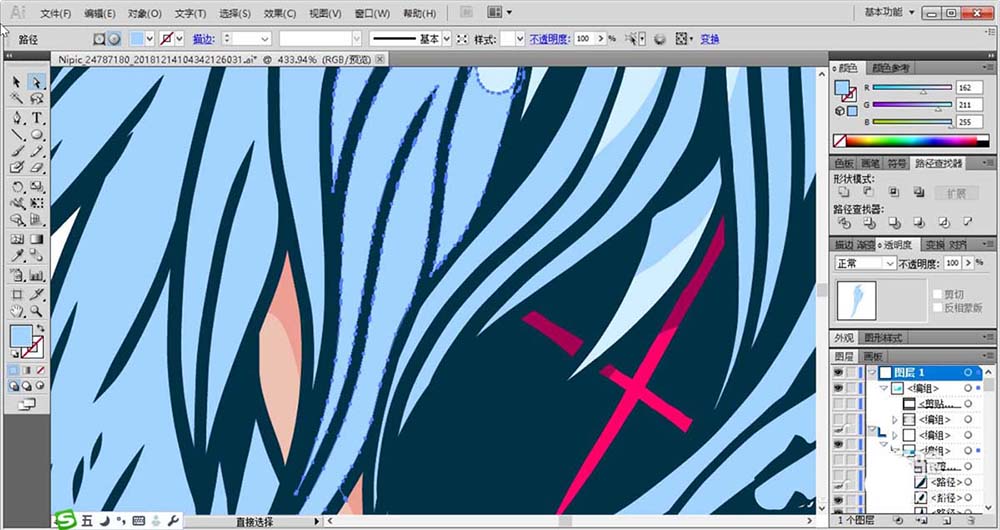Image resolution: width=1000 pixels, height=530 pixels.
Task: Click Divide in Pathfinder panel
Action: (x=844, y=222)
